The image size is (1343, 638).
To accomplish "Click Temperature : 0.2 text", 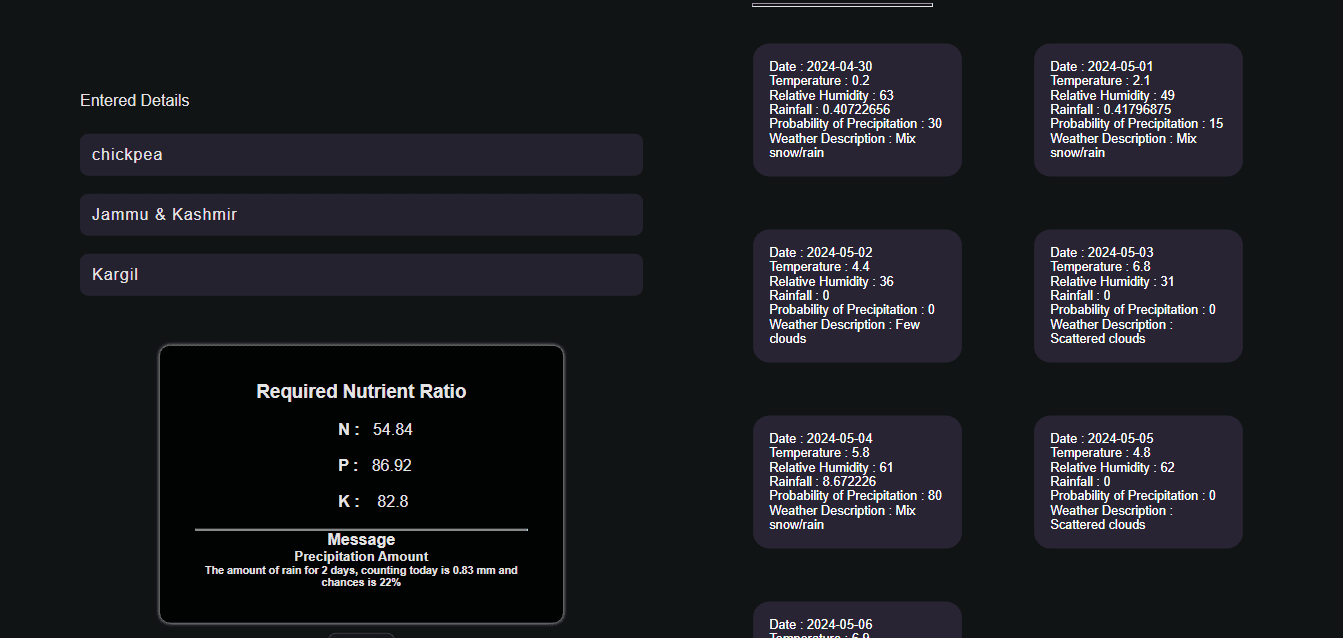I will tap(819, 81).
